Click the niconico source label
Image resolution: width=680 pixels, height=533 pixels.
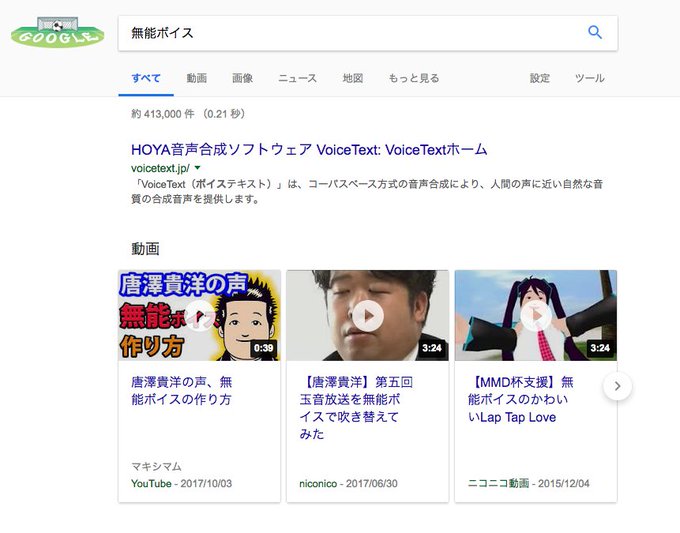[x=318, y=484]
